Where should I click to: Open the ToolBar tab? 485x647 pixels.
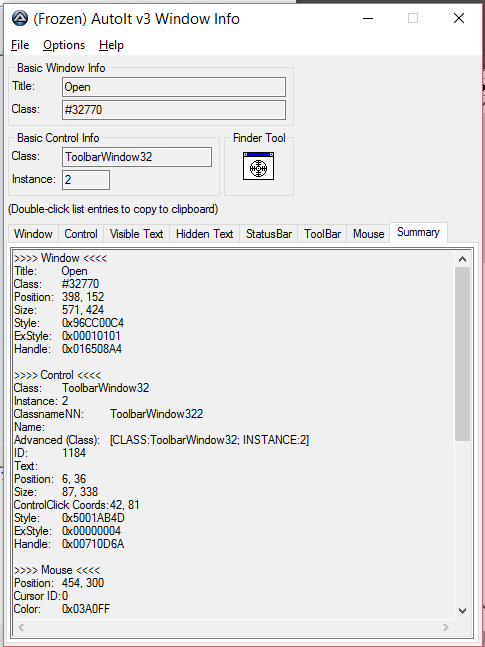point(322,234)
